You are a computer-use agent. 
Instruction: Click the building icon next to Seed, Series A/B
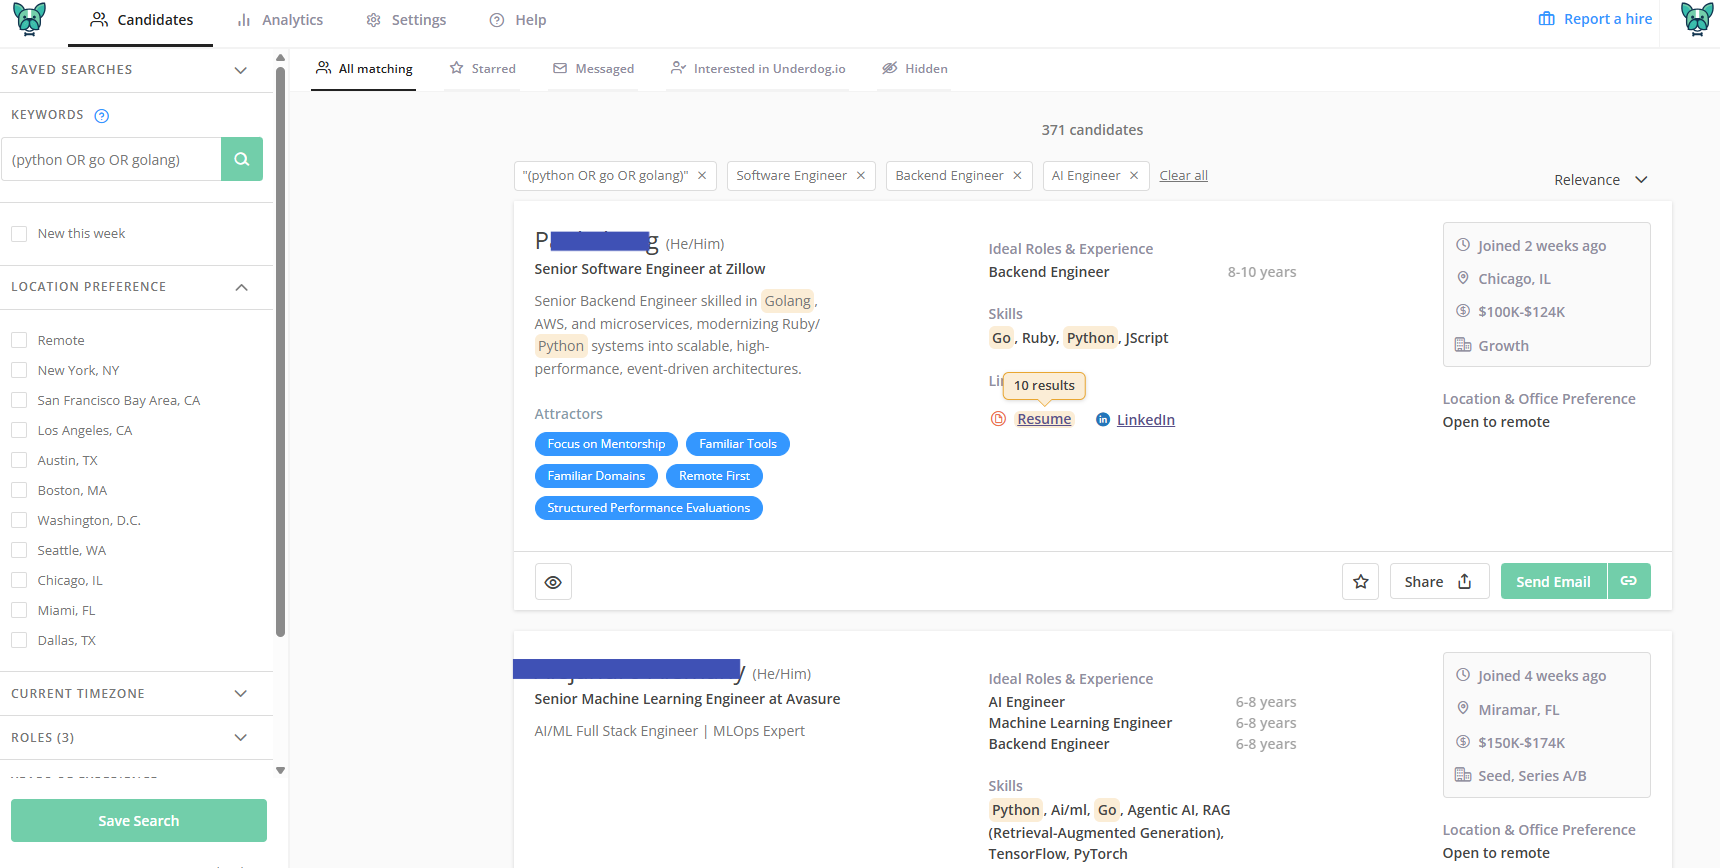[1463, 775]
